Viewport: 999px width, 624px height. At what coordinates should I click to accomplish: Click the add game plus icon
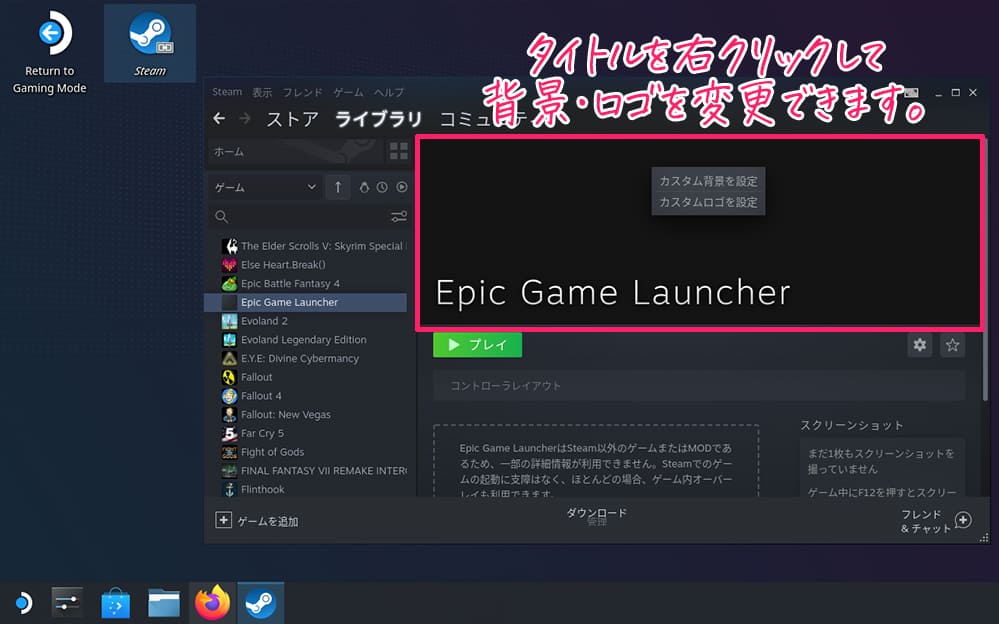click(223, 520)
